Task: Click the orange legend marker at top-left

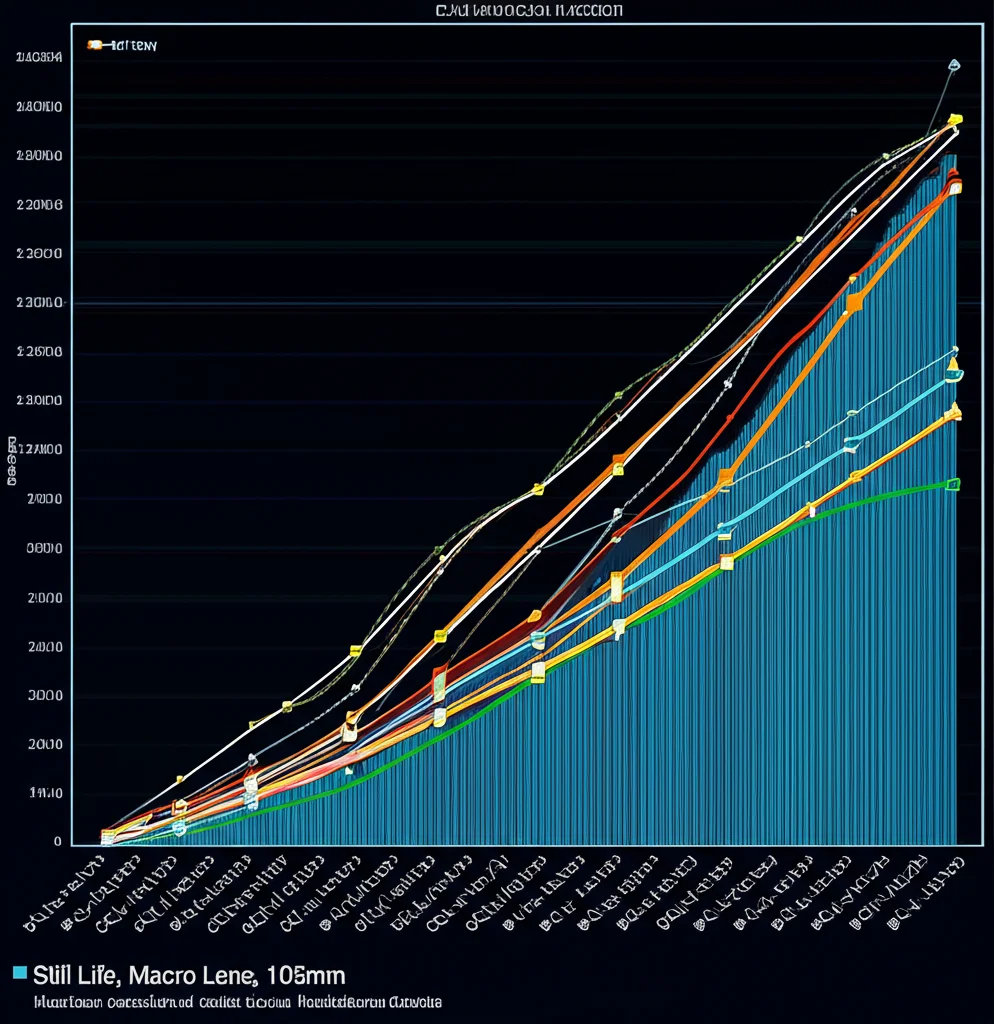Action: (95, 45)
